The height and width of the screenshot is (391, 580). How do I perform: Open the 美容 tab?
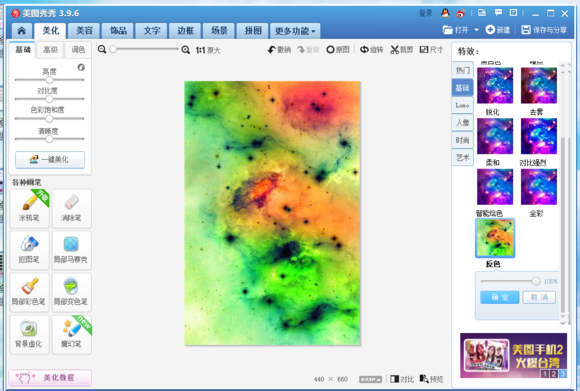tap(84, 31)
